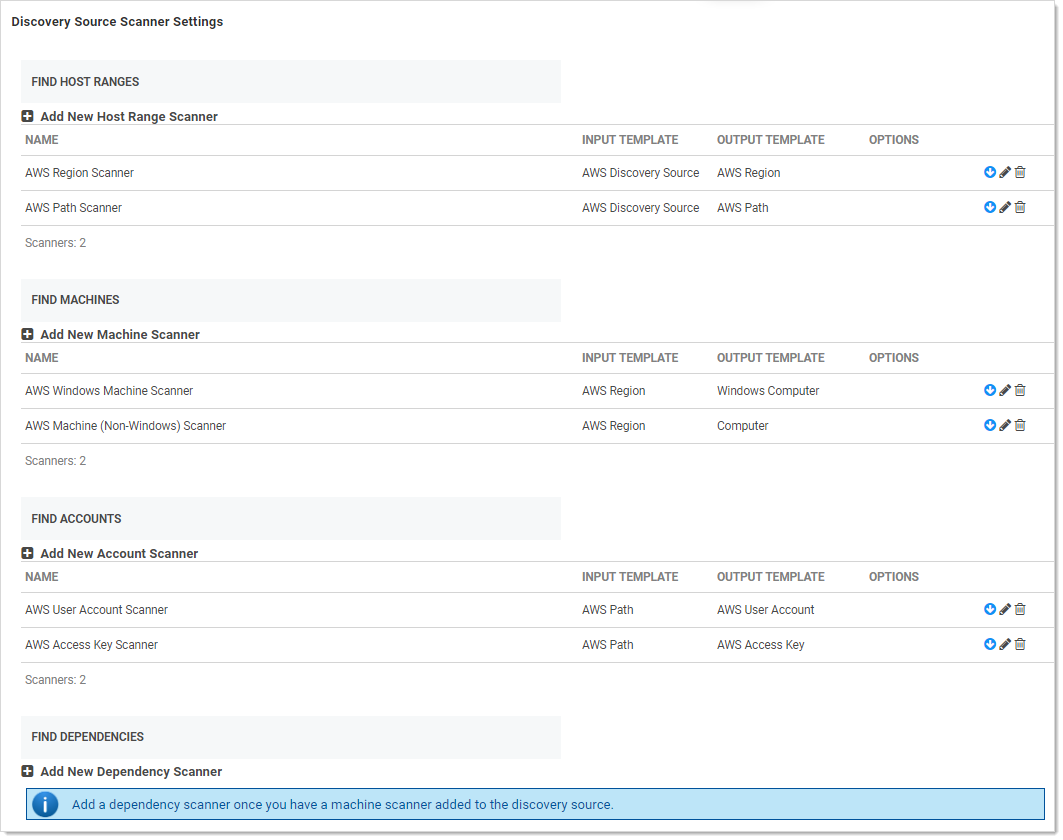Click AWS Discovery Source in AWS Region Scanner row
The width and height of the screenshot is (1063, 840).
click(641, 173)
